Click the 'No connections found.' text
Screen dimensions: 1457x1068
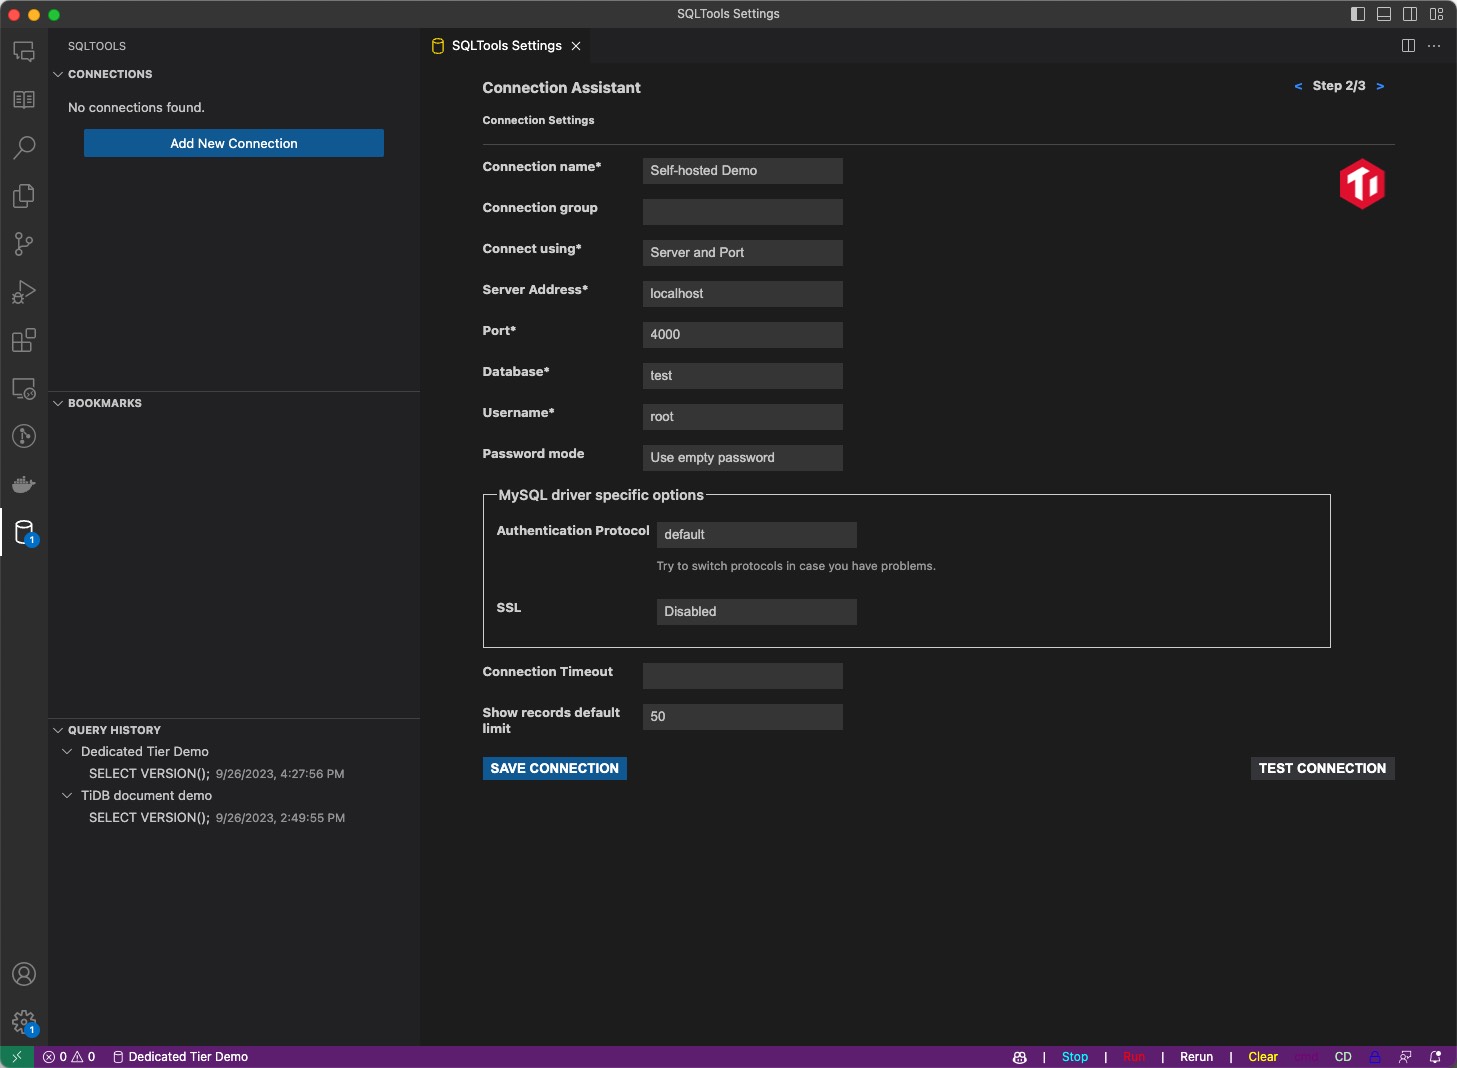[x=136, y=108]
